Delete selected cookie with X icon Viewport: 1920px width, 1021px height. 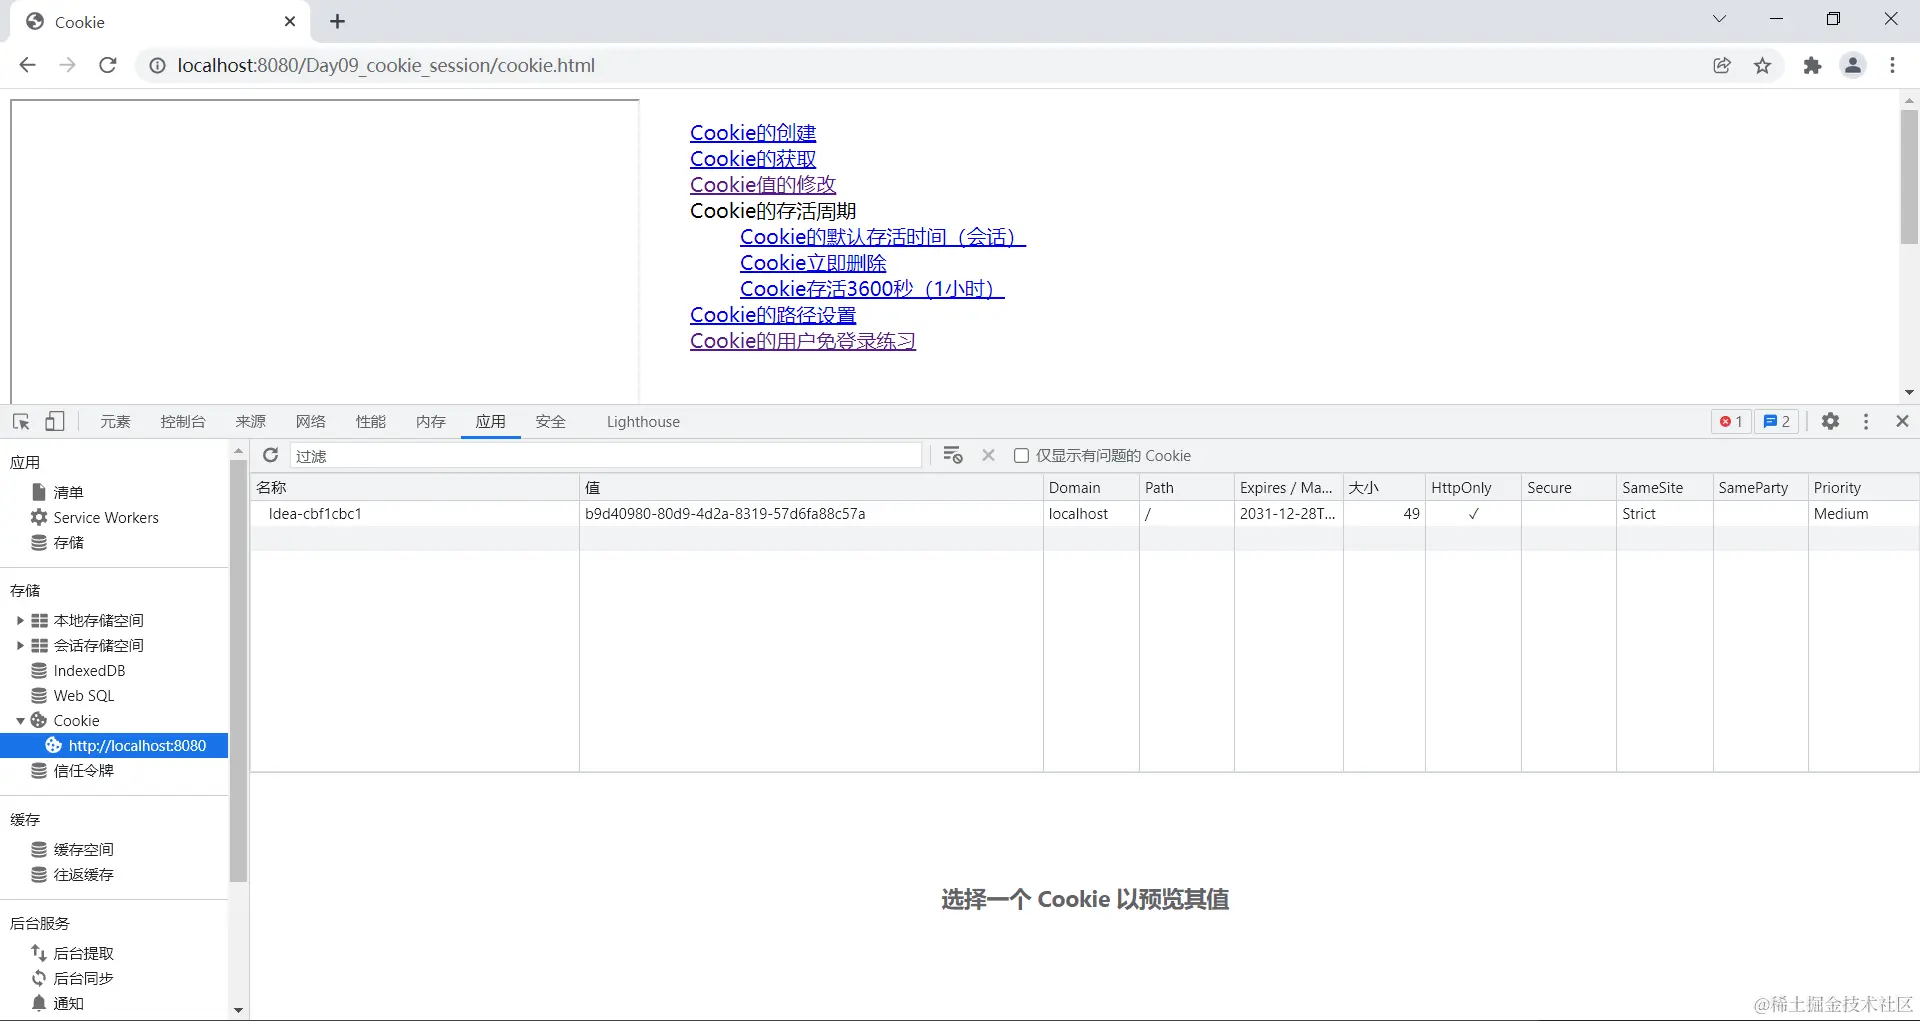[x=988, y=455]
